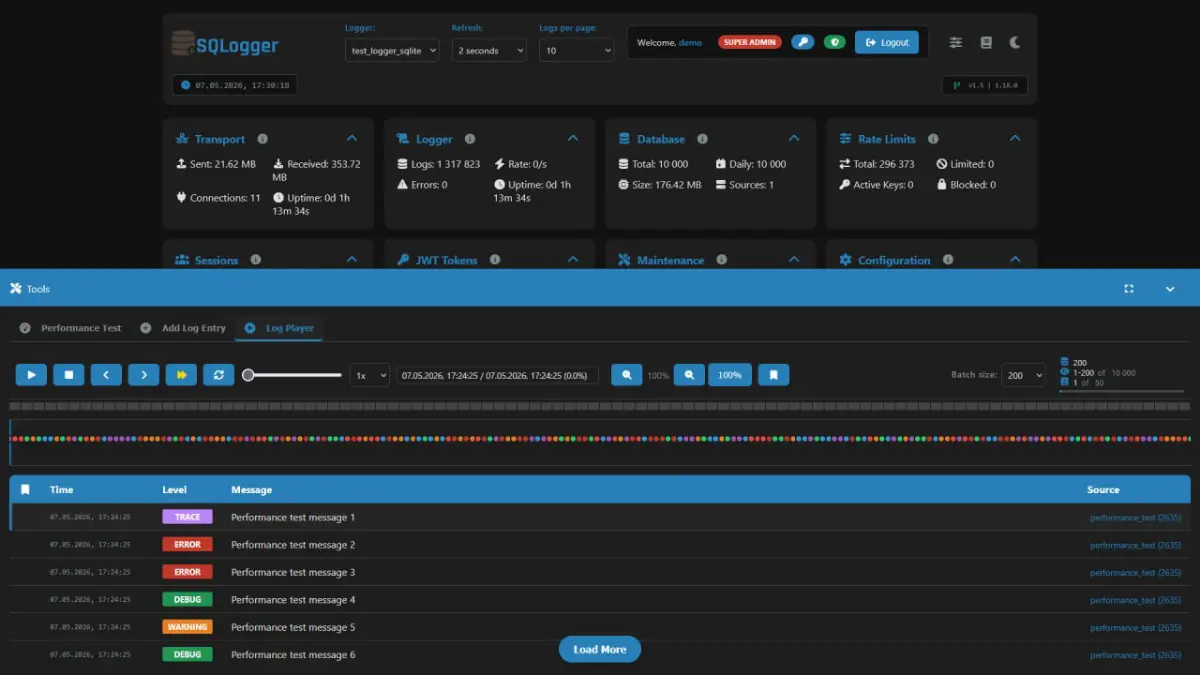The image size is (1200, 675).
Task: Stop the log player playback
Action: pos(69,375)
